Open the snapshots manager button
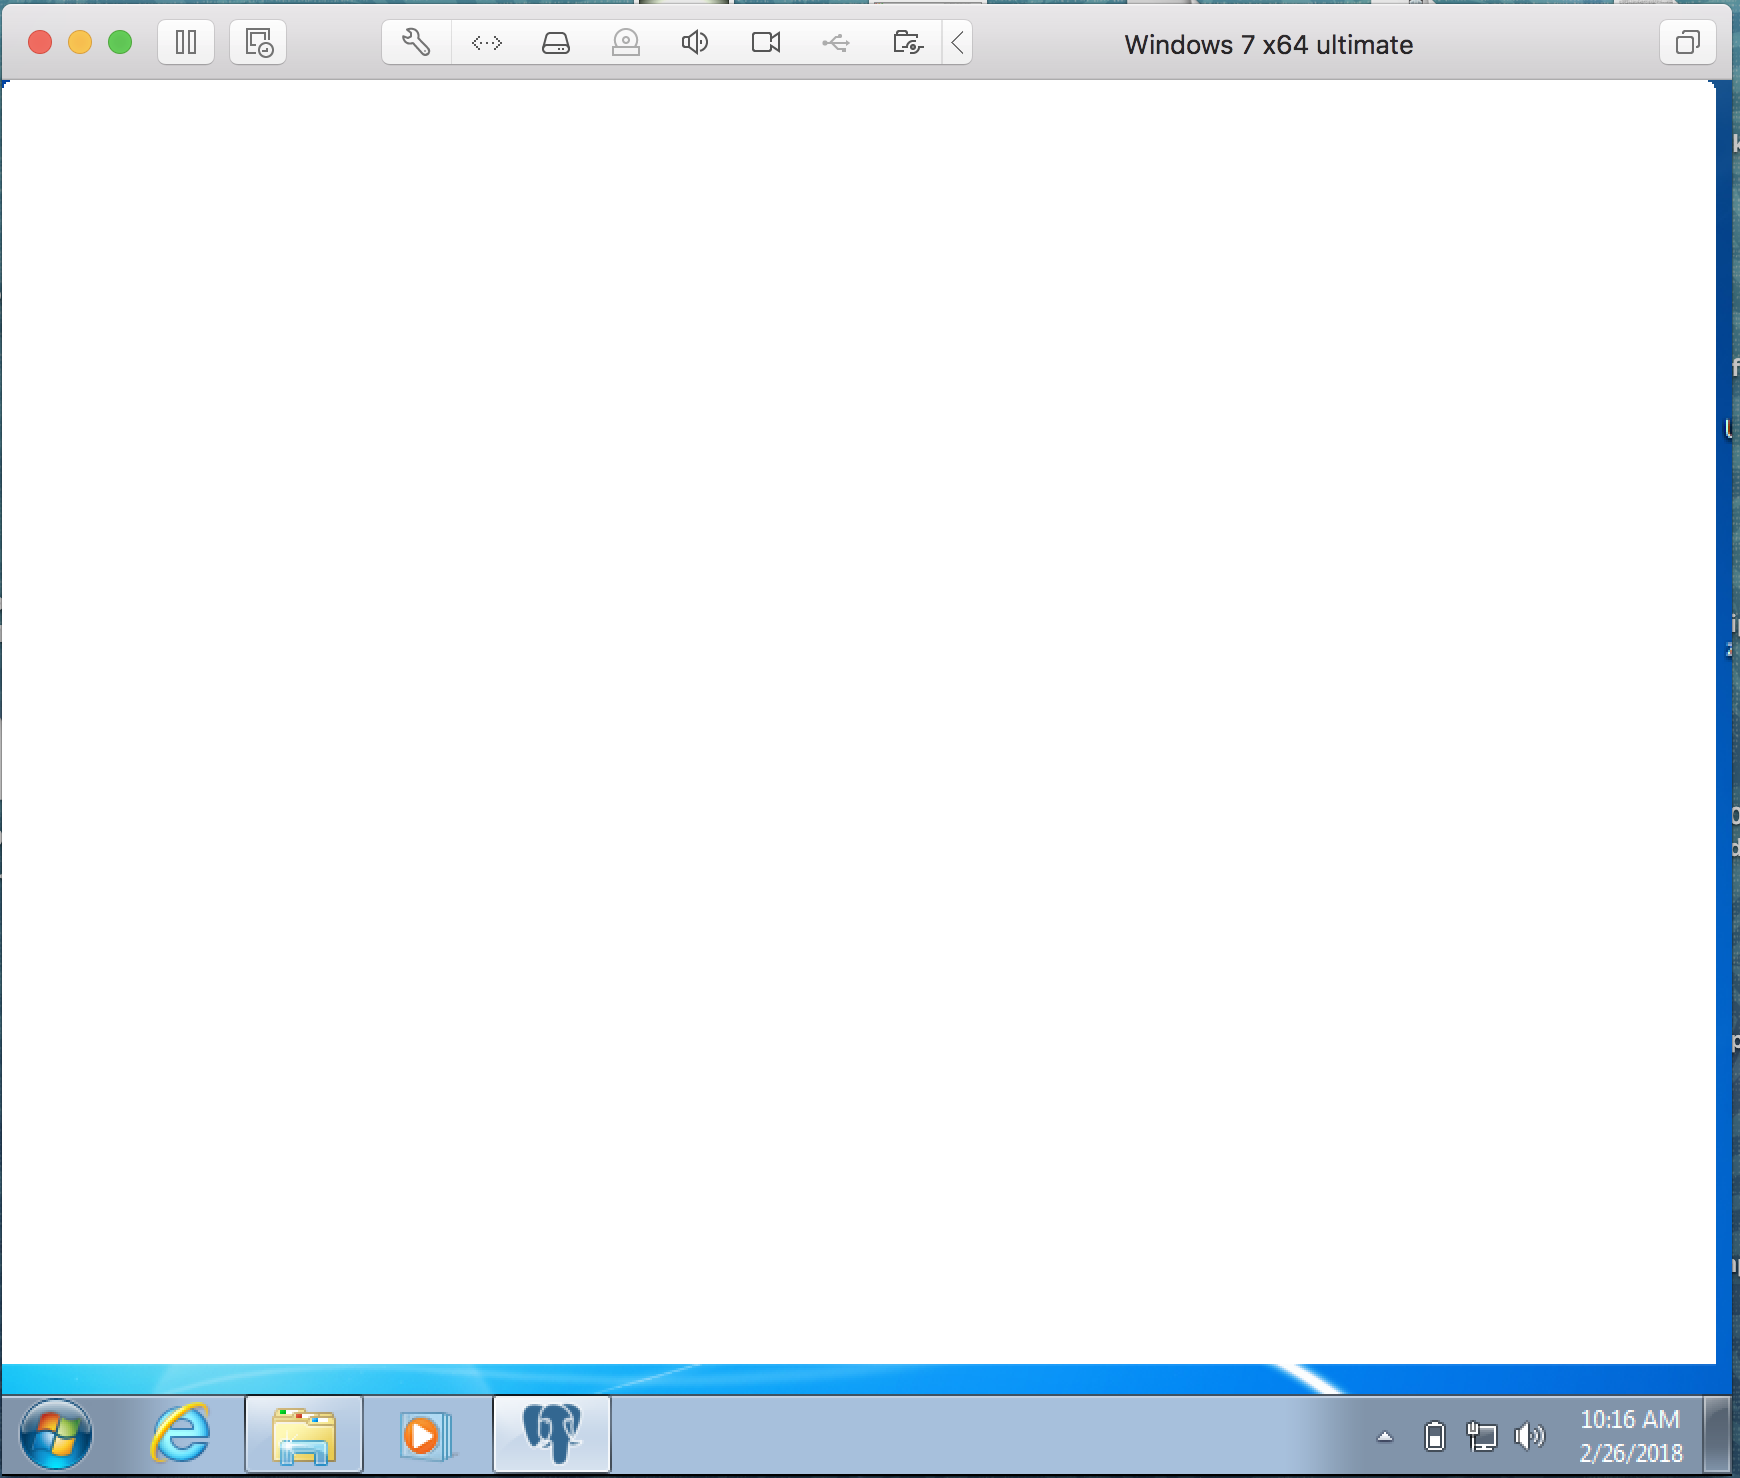1740x1478 pixels. [x=258, y=43]
